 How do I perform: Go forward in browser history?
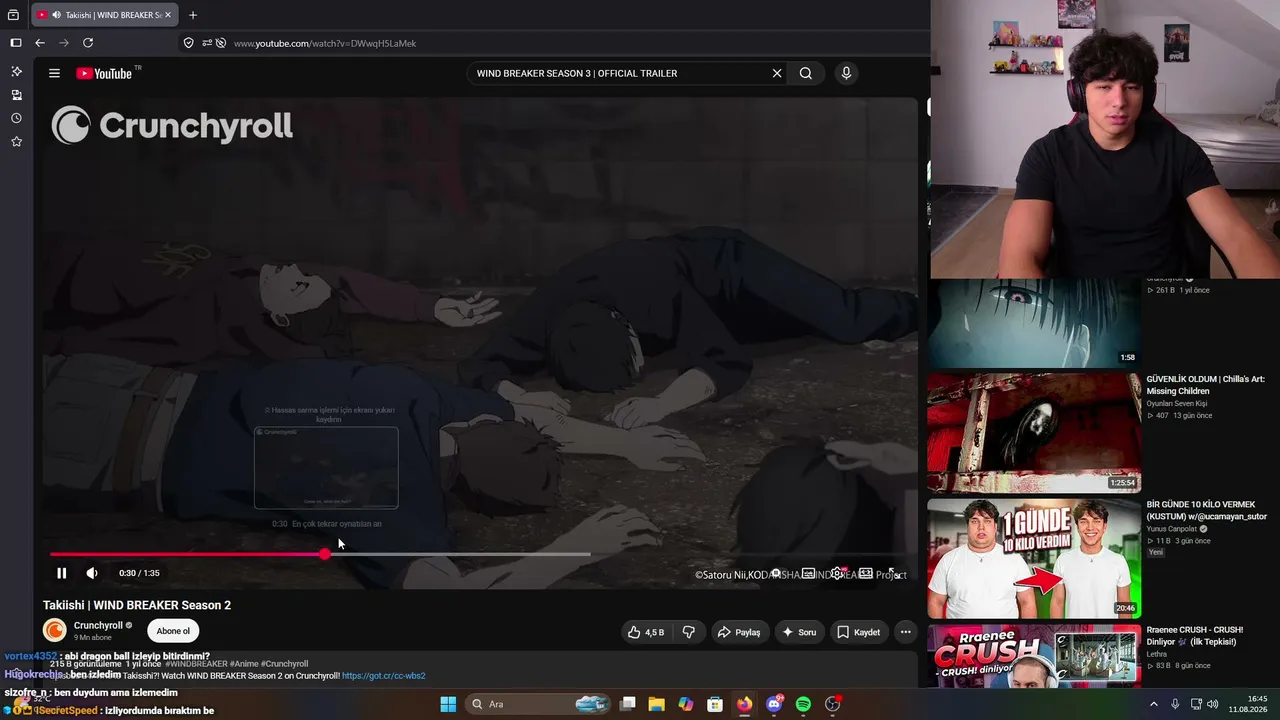[x=64, y=43]
